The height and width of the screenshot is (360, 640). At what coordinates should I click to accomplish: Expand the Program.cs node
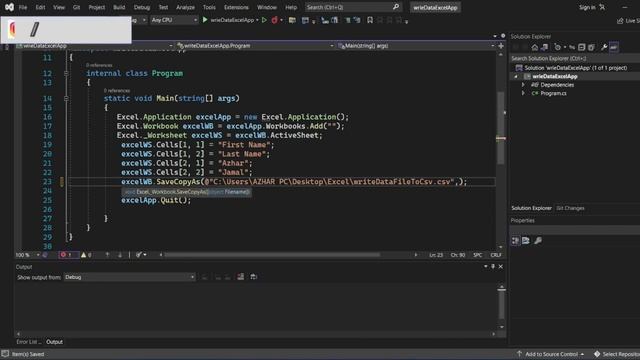[523, 93]
